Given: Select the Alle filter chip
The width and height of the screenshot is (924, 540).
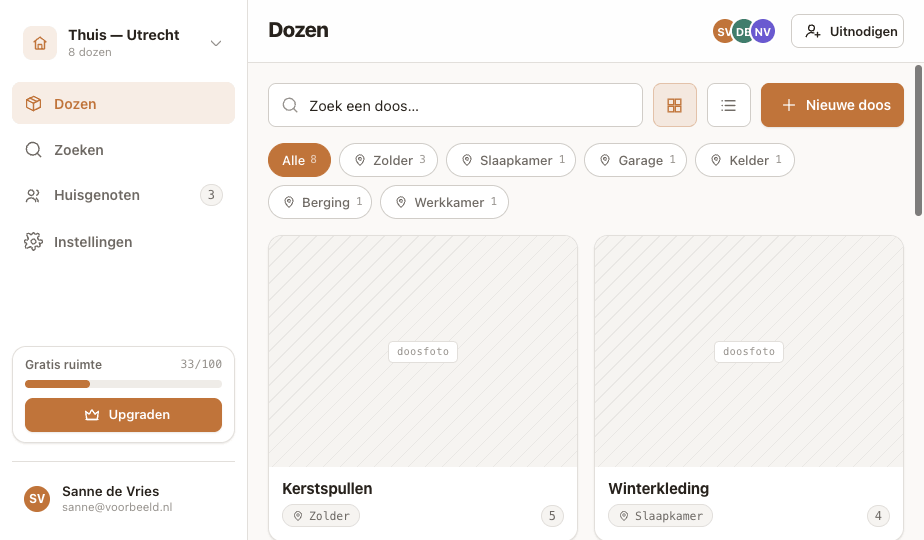Looking at the screenshot, I should [299, 160].
